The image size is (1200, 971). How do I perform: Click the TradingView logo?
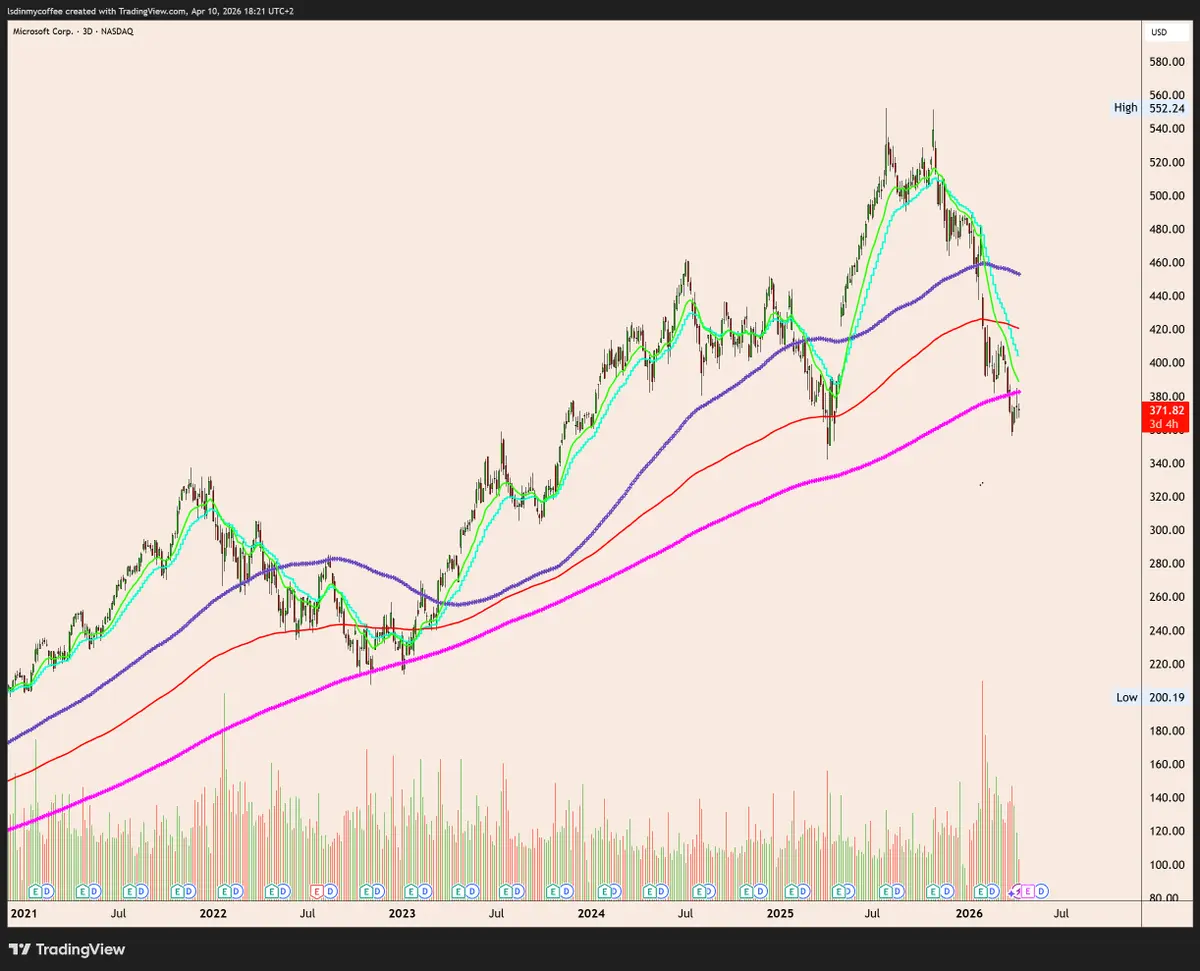click(68, 949)
